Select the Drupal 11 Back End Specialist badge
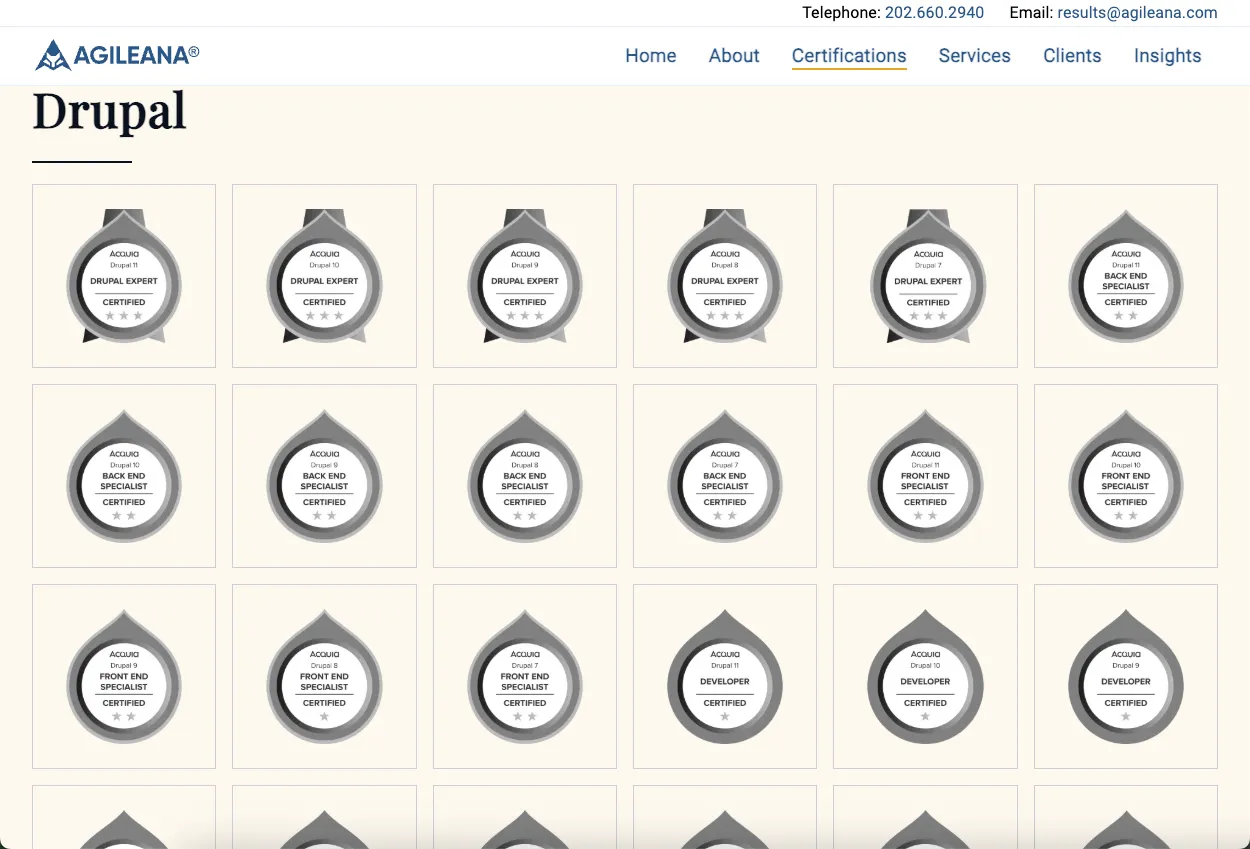Image resolution: width=1250 pixels, height=849 pixels. 1125,276
